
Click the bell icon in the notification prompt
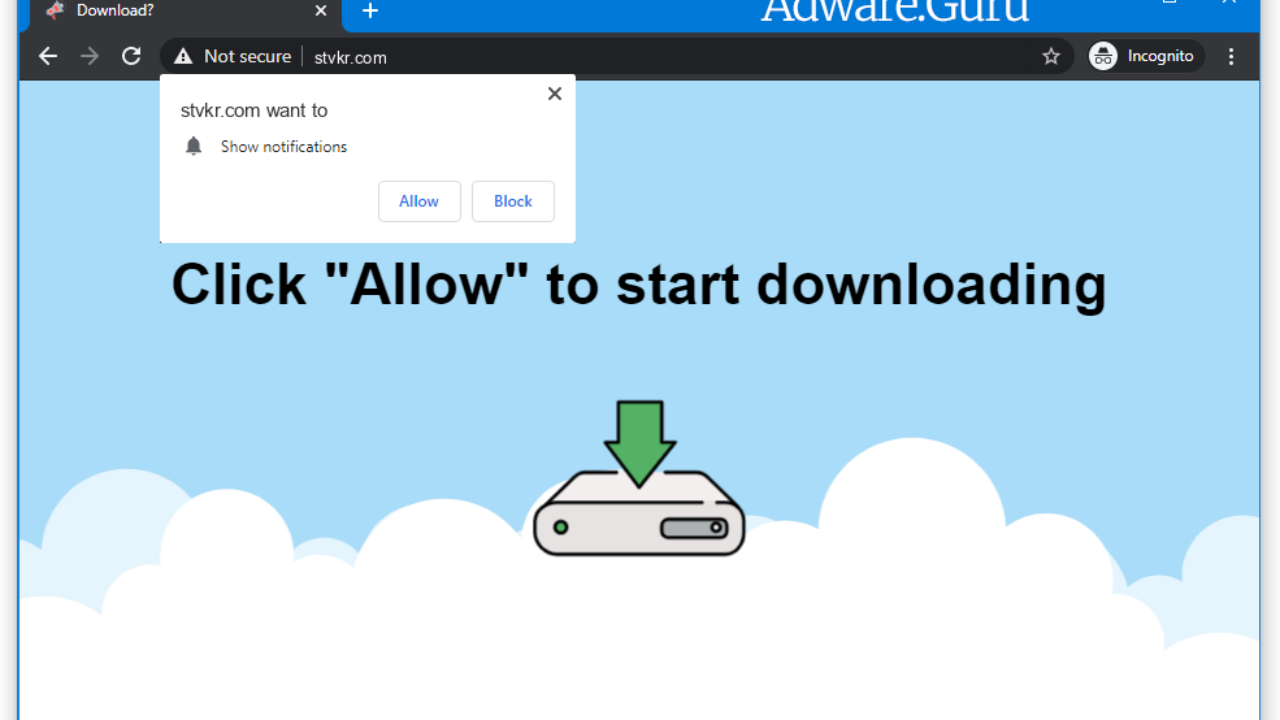click(x=194, y=147)
